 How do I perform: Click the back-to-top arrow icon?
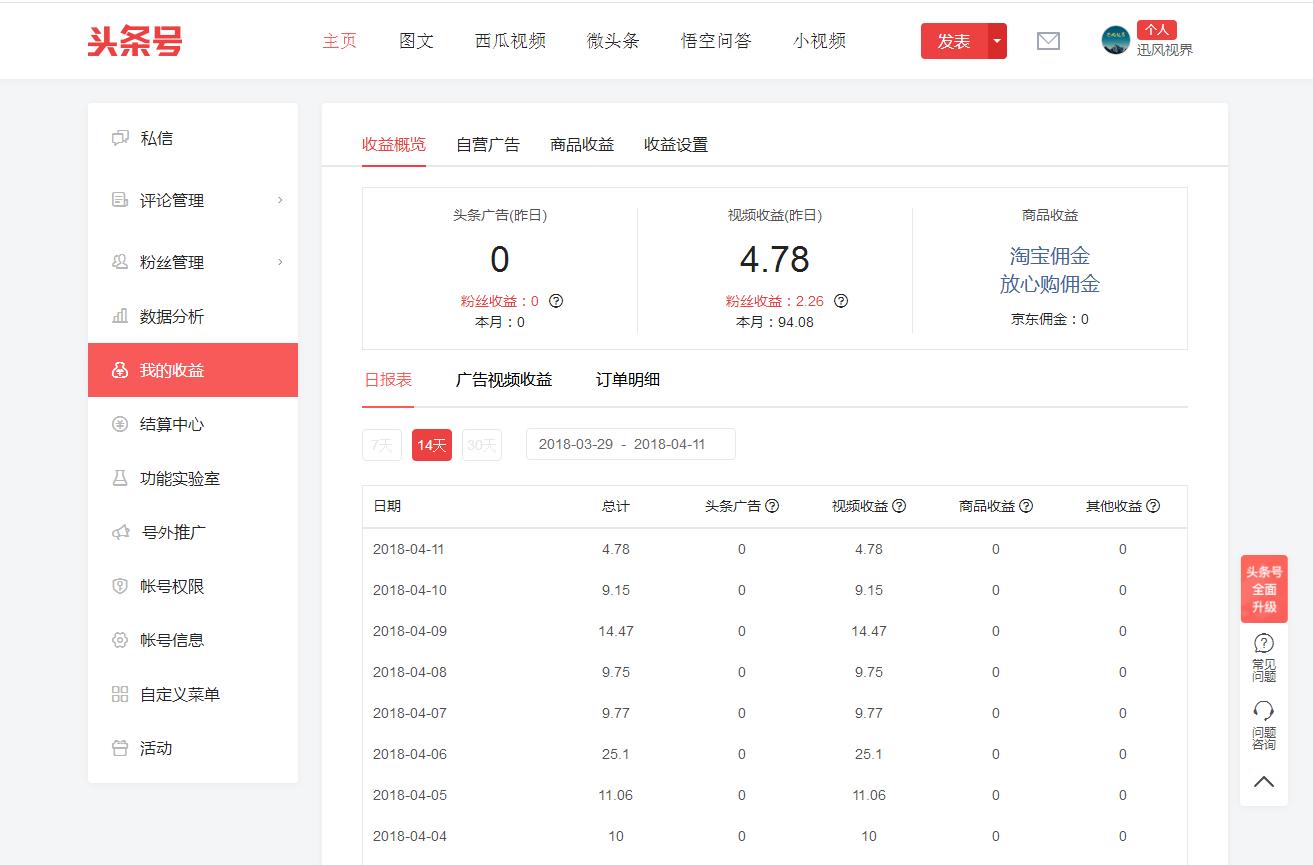(x=1264, y=782)
